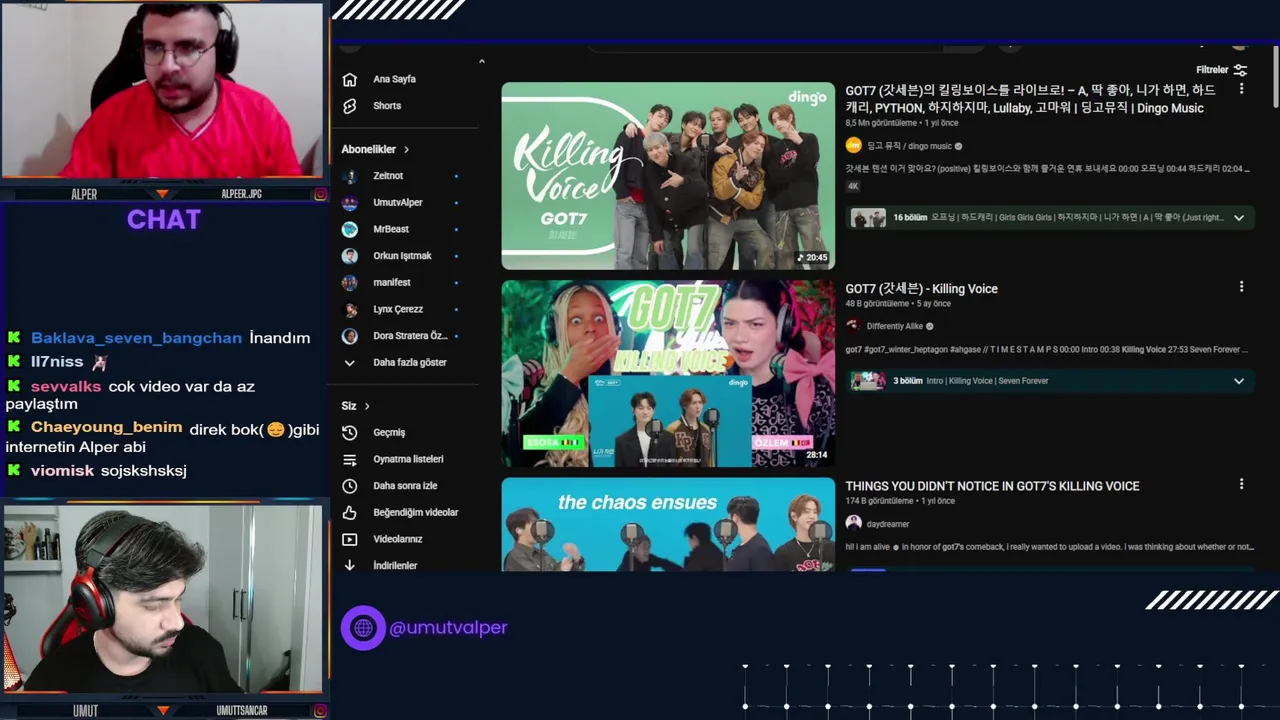This screenshot has width=1280, height=720.
Task: Click daydreamer channel avatar
Action: 853,523
